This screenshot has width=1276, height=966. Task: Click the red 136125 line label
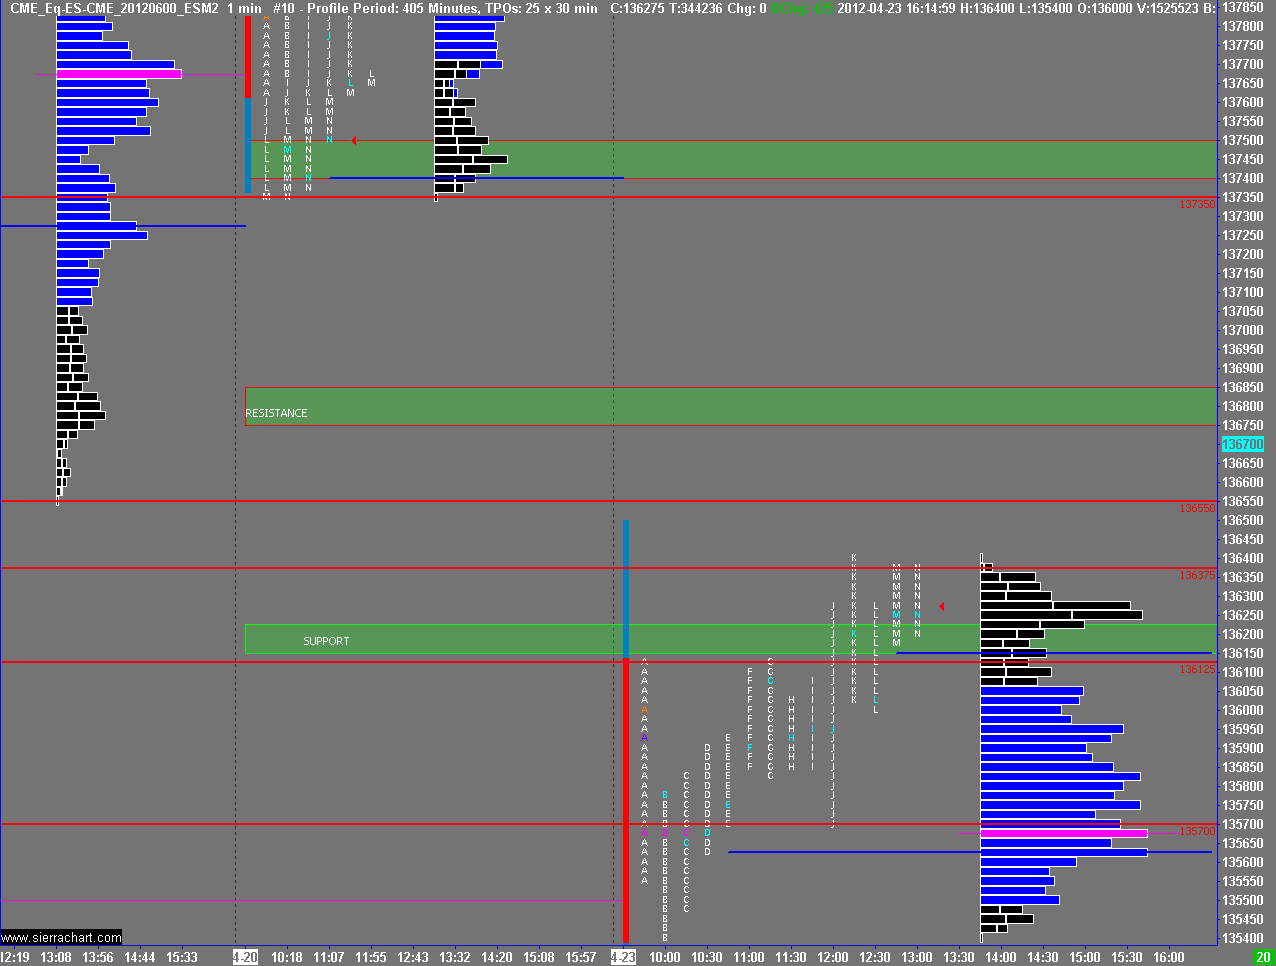1197,669
